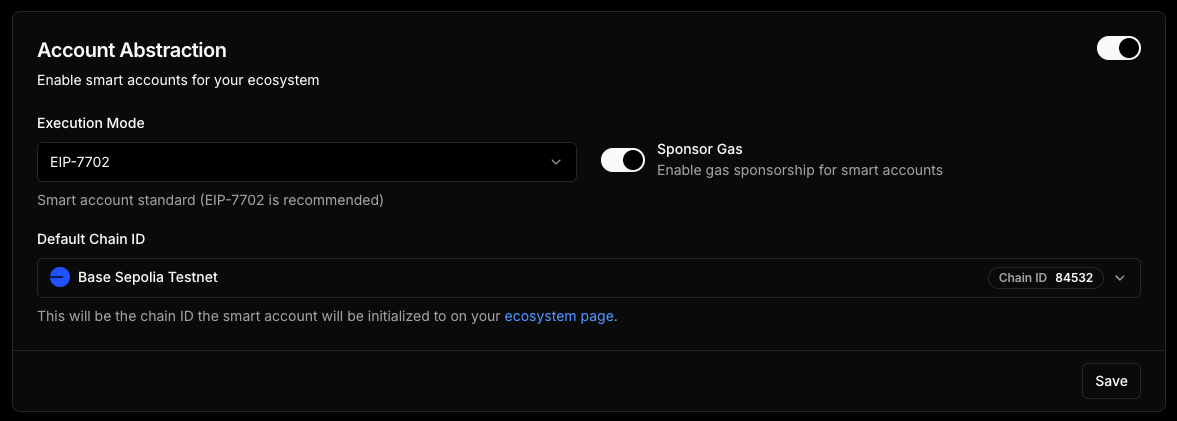Open the ecosystem page link

click(x=560, y=316)
